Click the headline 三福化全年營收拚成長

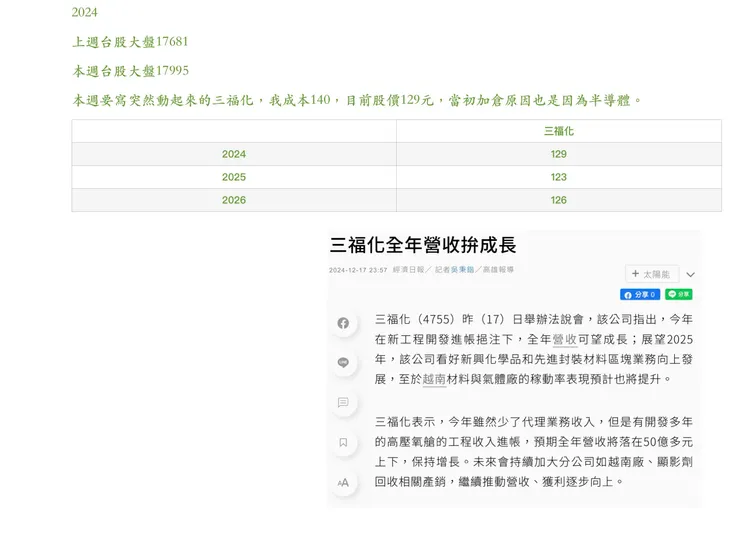(423, 245)
